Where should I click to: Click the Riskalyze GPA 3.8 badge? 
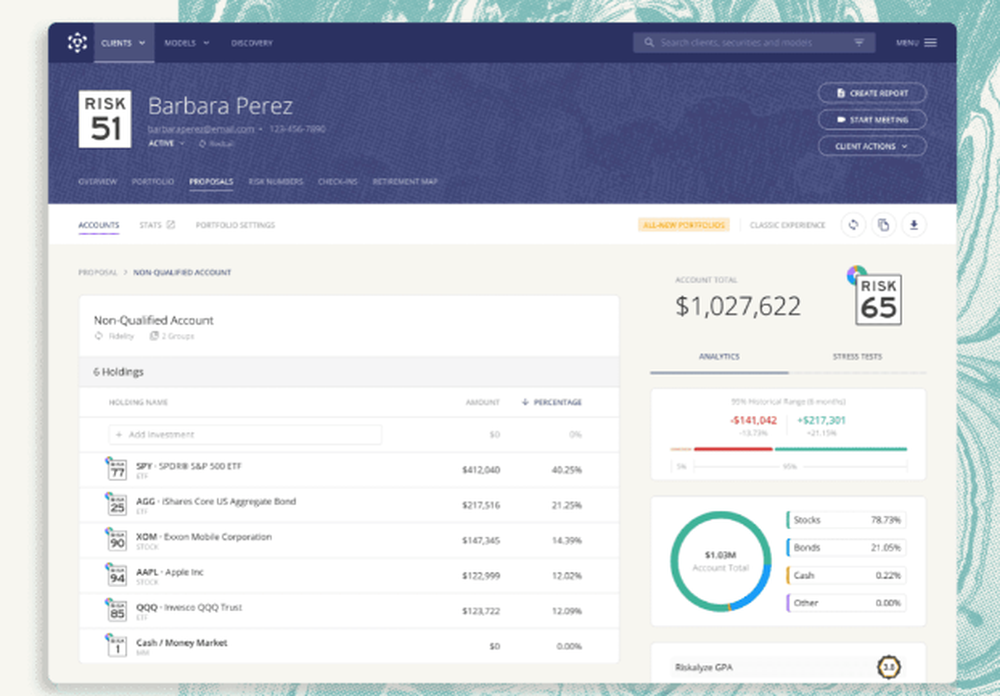click(888, 667)
